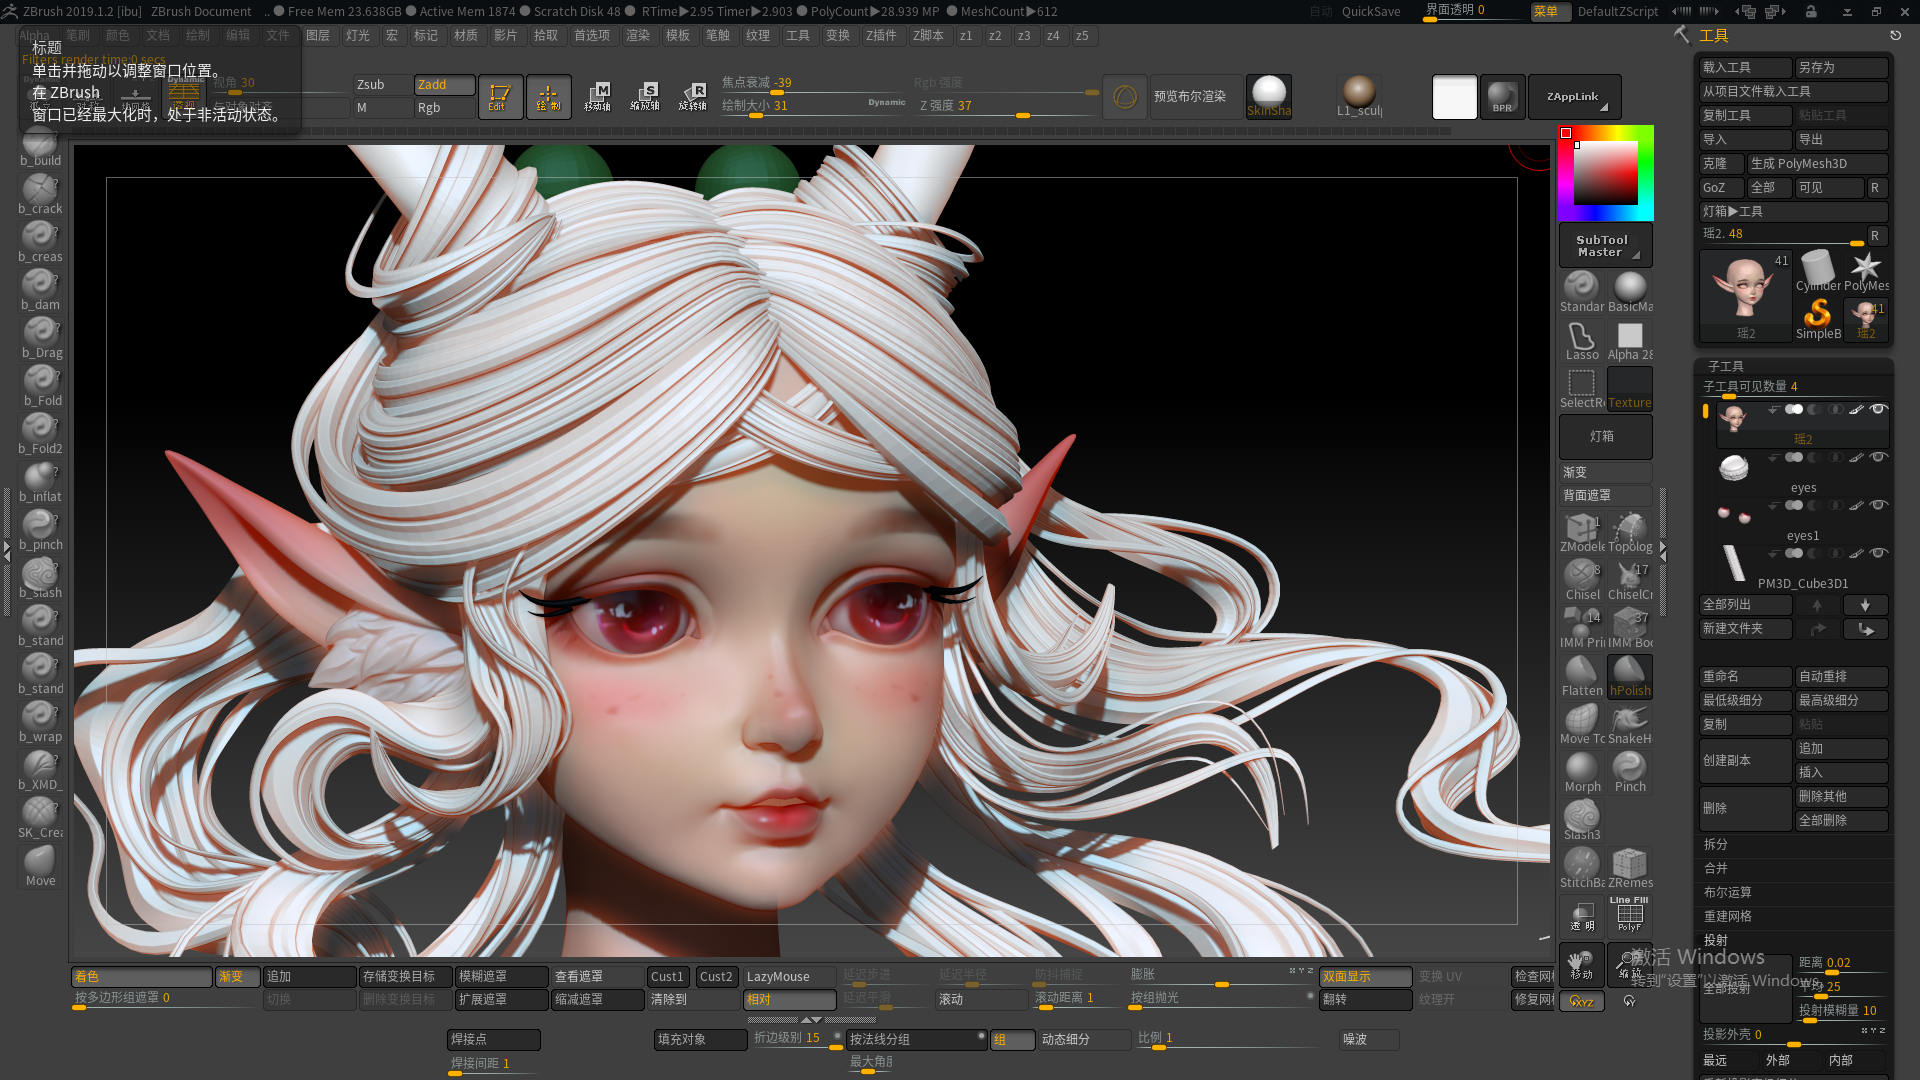1920x1080 pixels.
Task: Toggle LazyMouse on or off
Action: [790, 977]
